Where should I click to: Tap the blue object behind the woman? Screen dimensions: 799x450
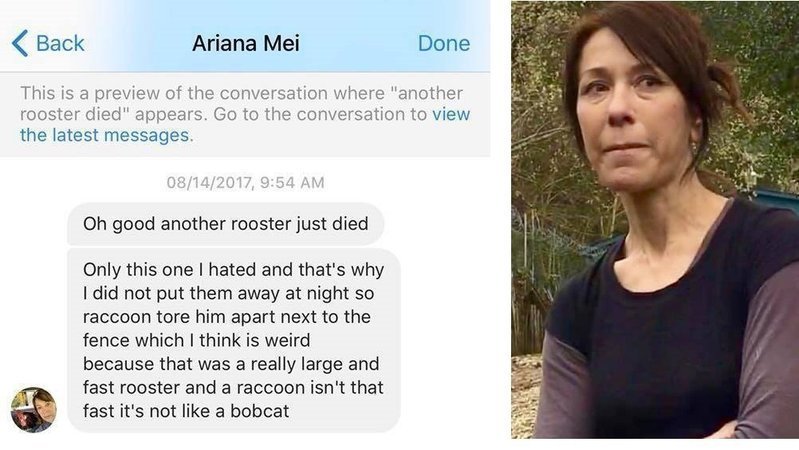tap(776, 200)
